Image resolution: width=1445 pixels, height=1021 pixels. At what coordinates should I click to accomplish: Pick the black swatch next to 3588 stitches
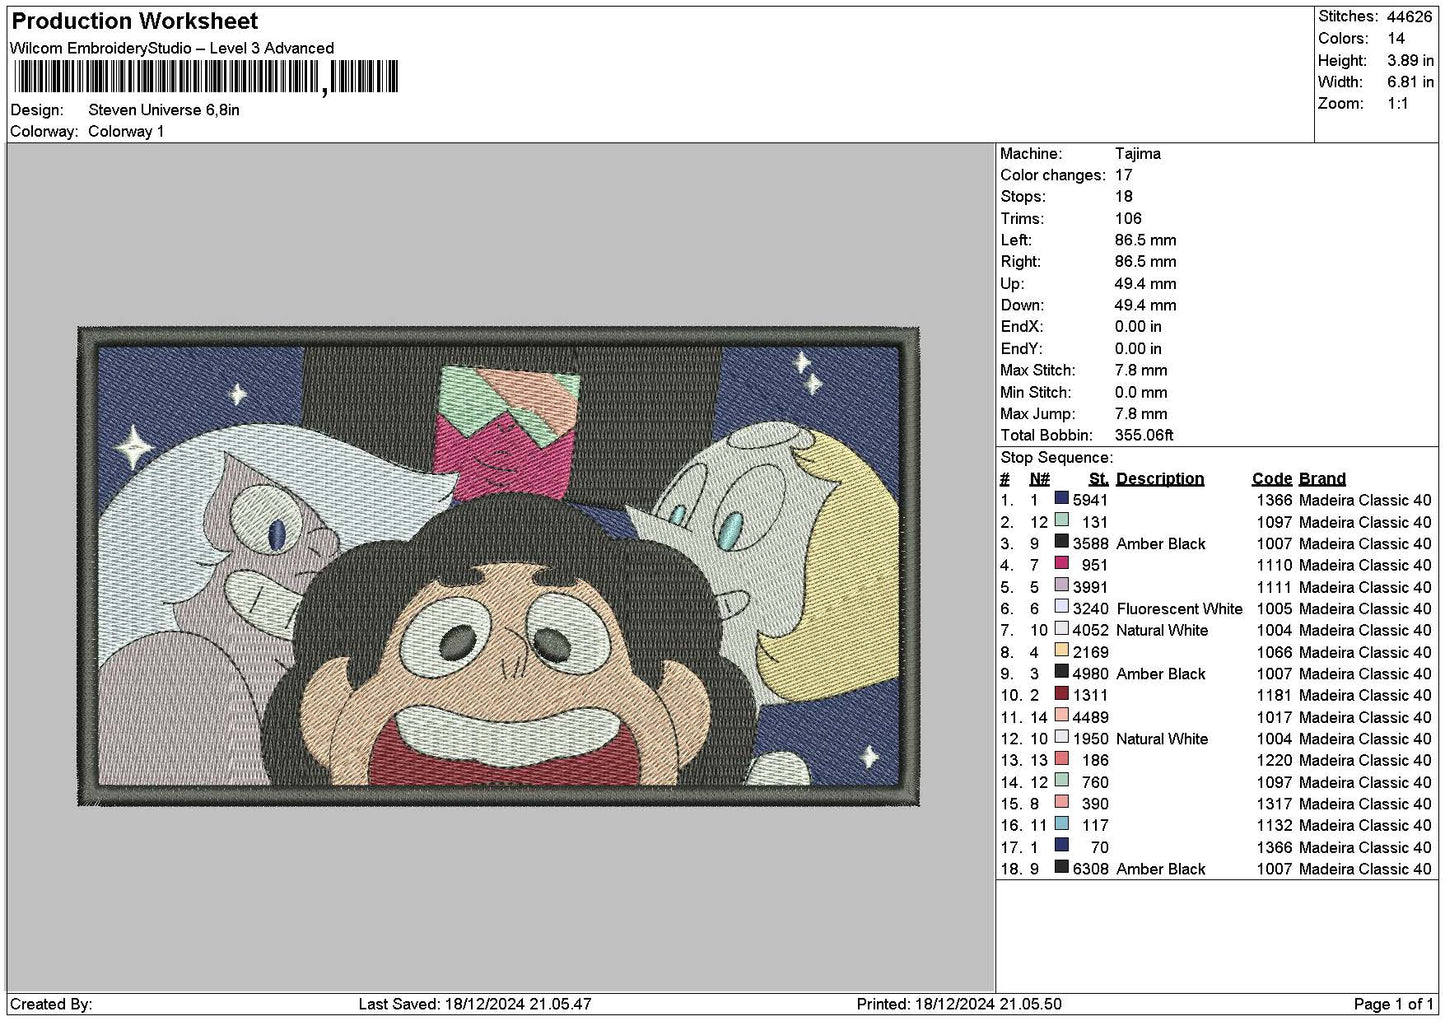1062,543
